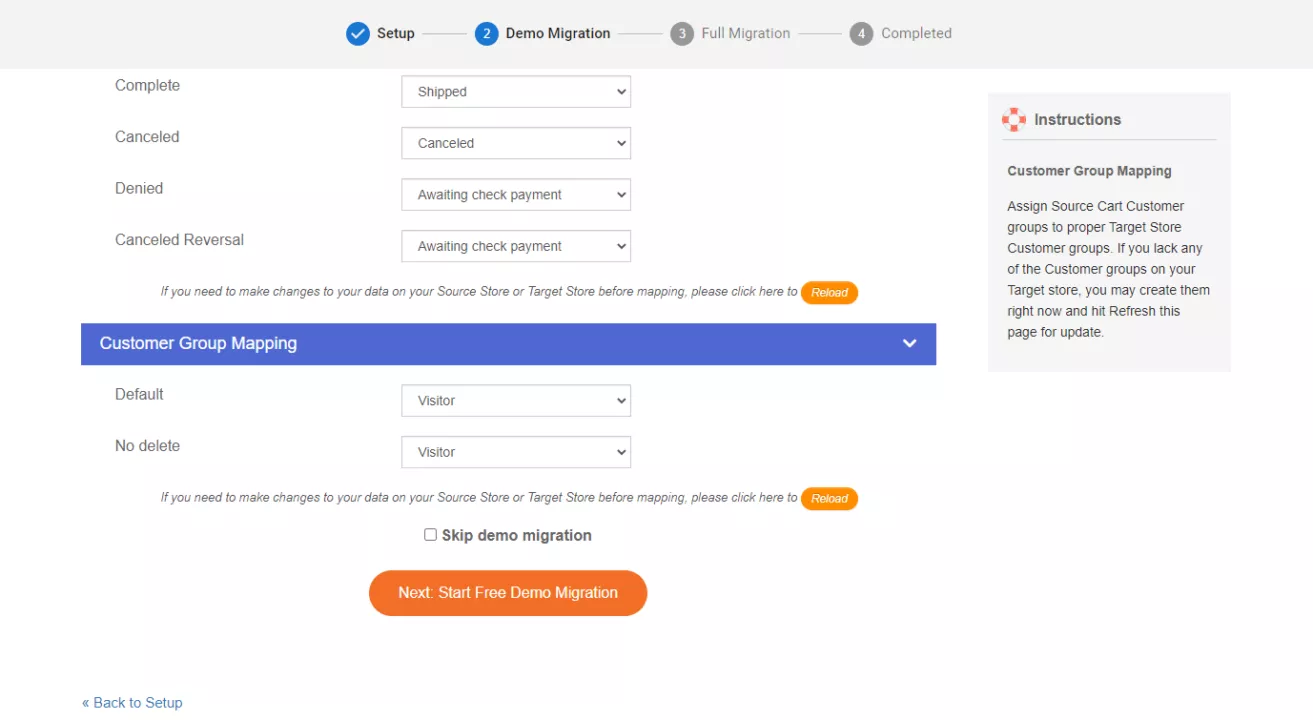Click the Setup completed checkmark icon

pyautogui.click(x=357, y=33)
